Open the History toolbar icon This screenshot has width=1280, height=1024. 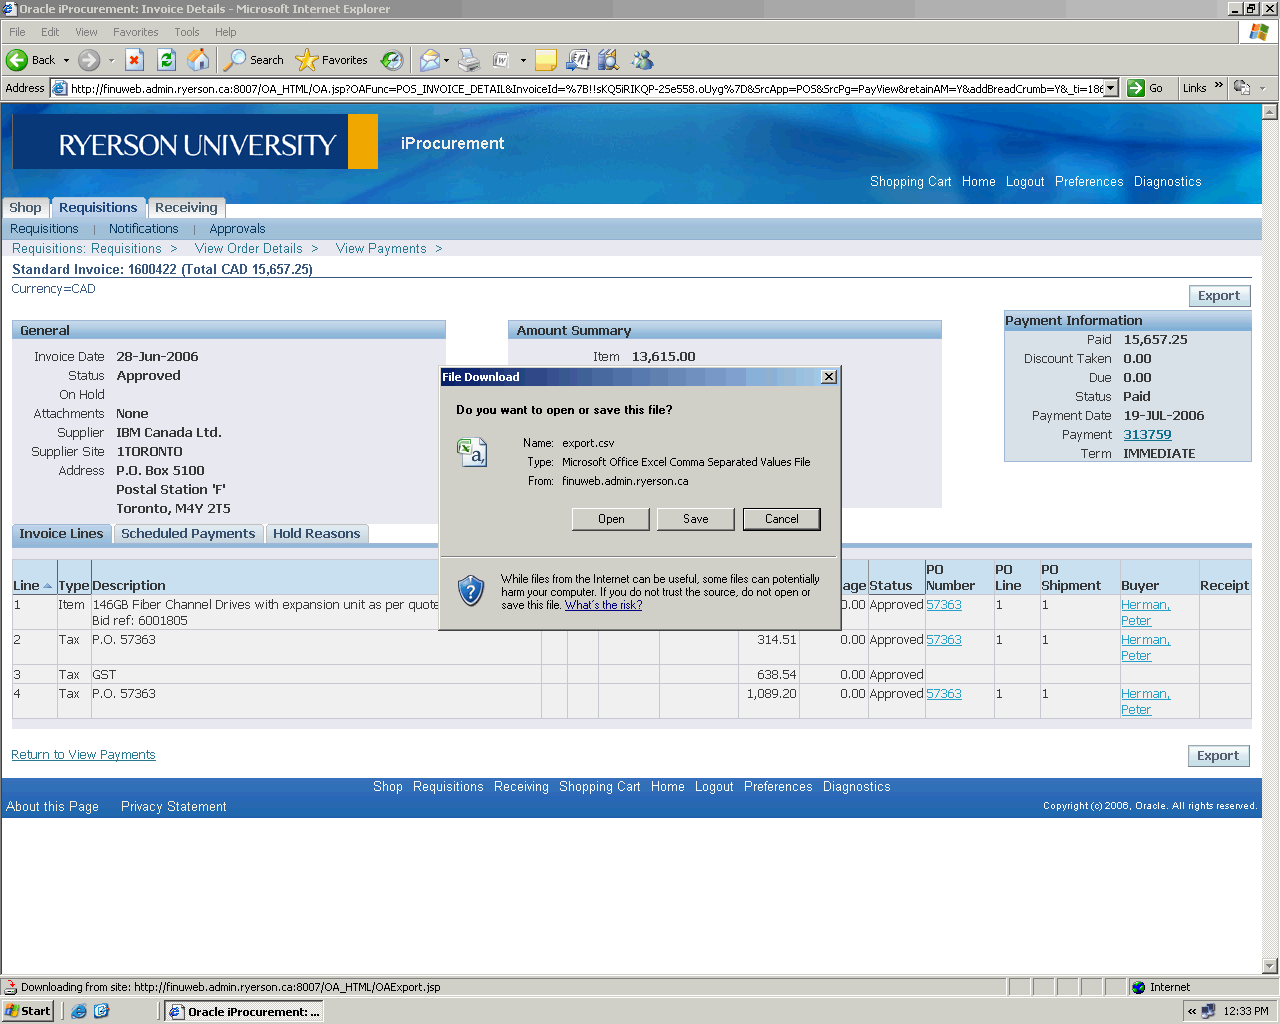tap(392, 60)
